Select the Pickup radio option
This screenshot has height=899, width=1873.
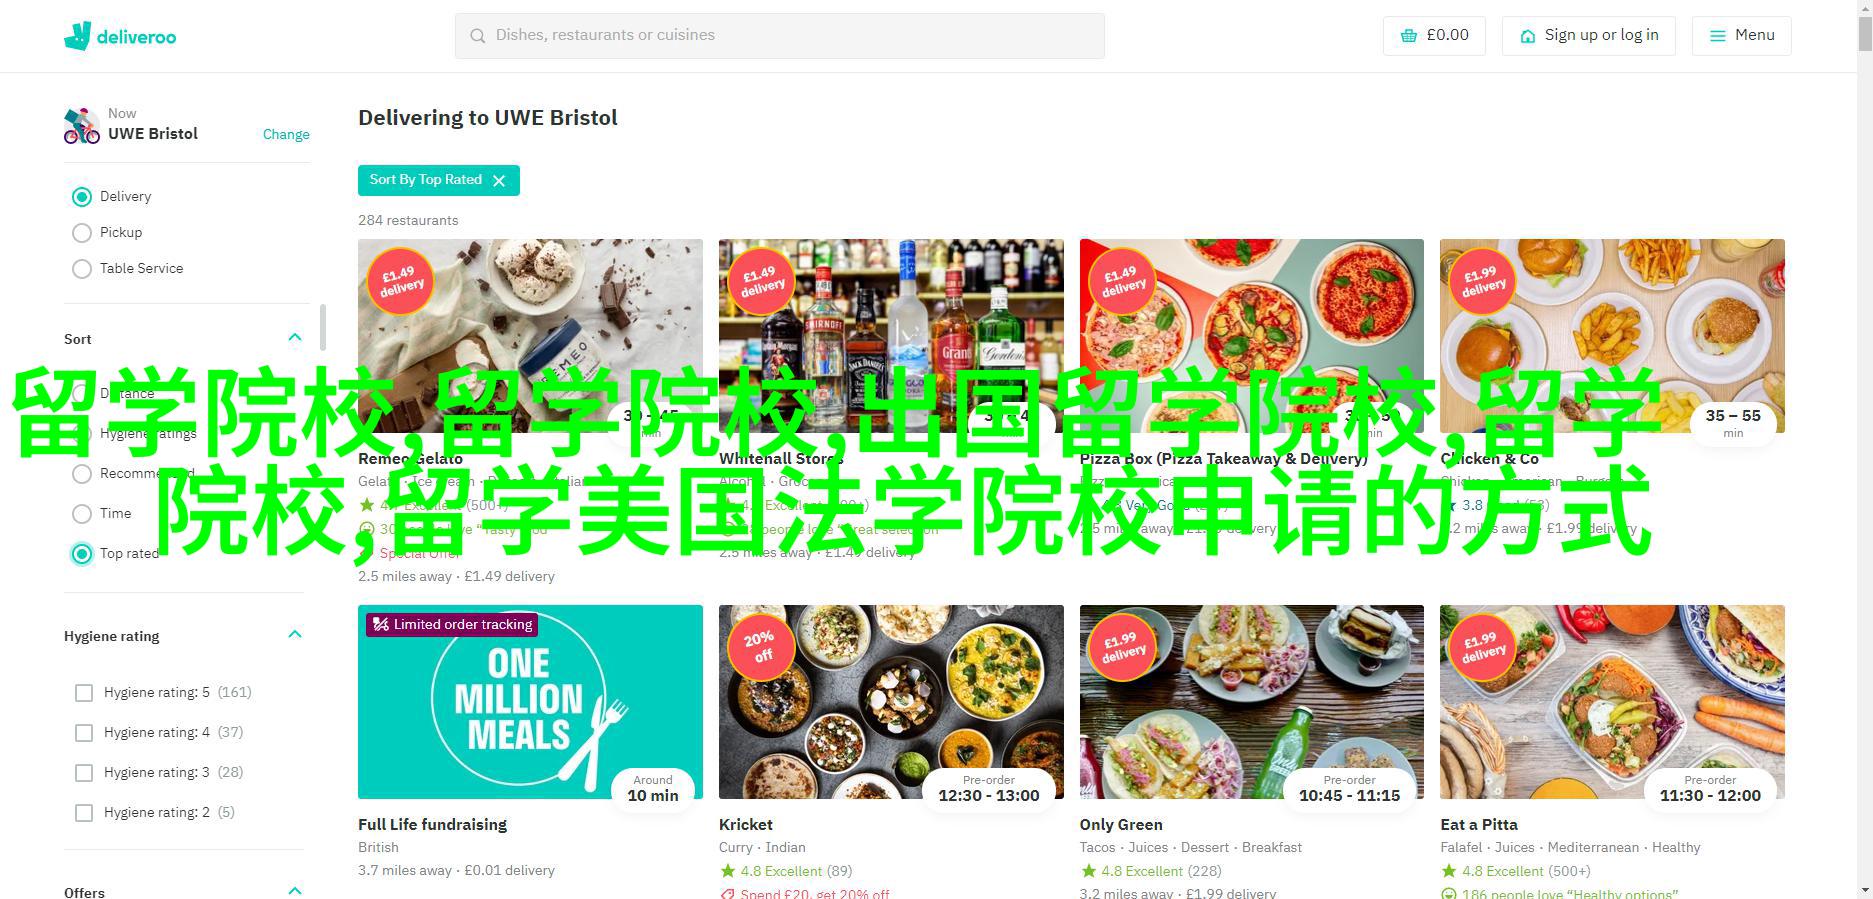(x=82, y=233)
